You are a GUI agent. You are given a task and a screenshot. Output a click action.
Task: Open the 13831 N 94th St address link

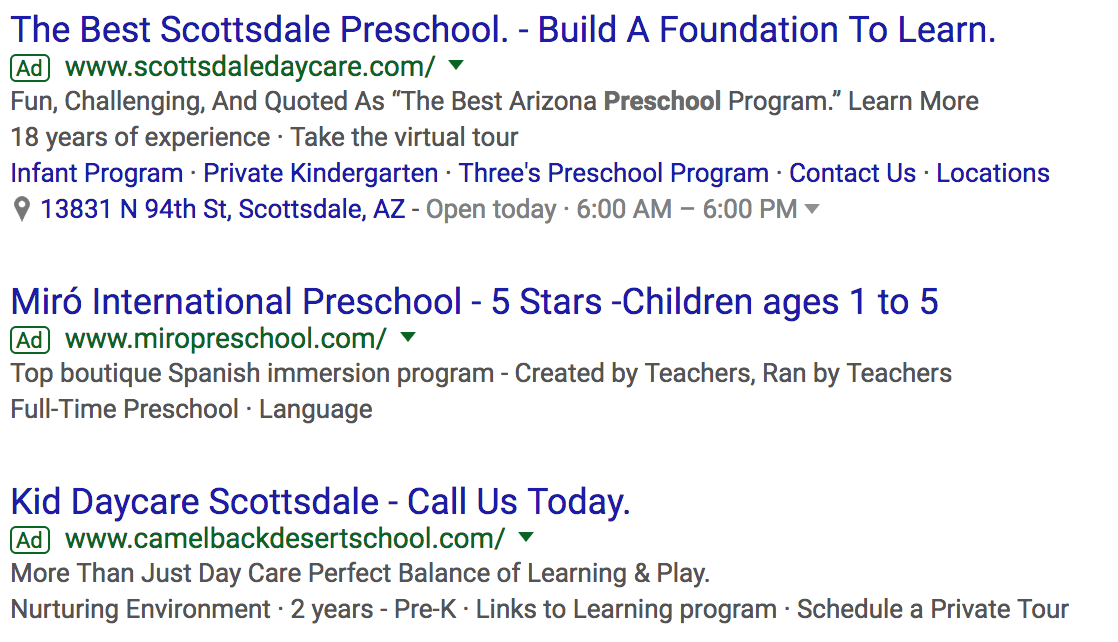[x=222, y=209]
